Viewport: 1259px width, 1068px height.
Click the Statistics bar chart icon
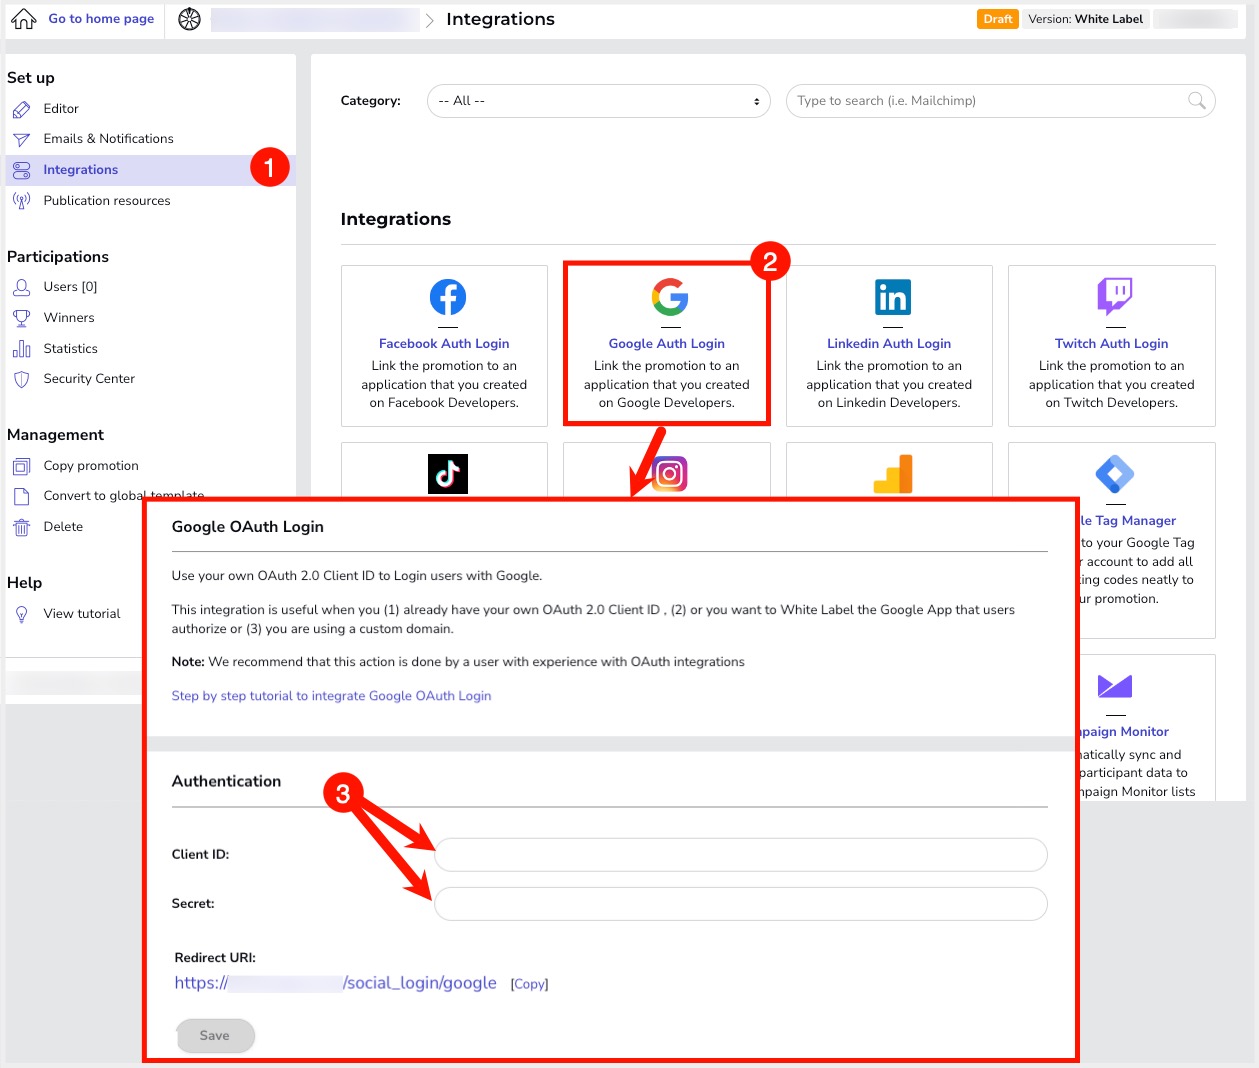tap(22, 349)
